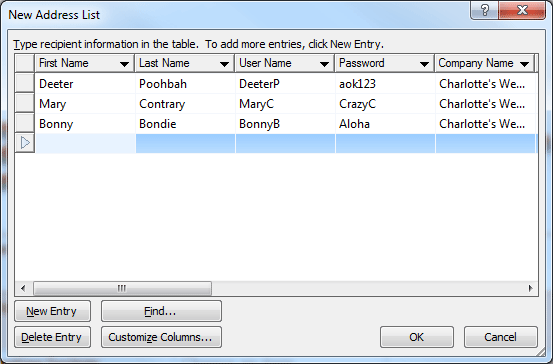Select Company Name cell in Mary's row
This screenshot has width=553, height=364.
(485, 104)
